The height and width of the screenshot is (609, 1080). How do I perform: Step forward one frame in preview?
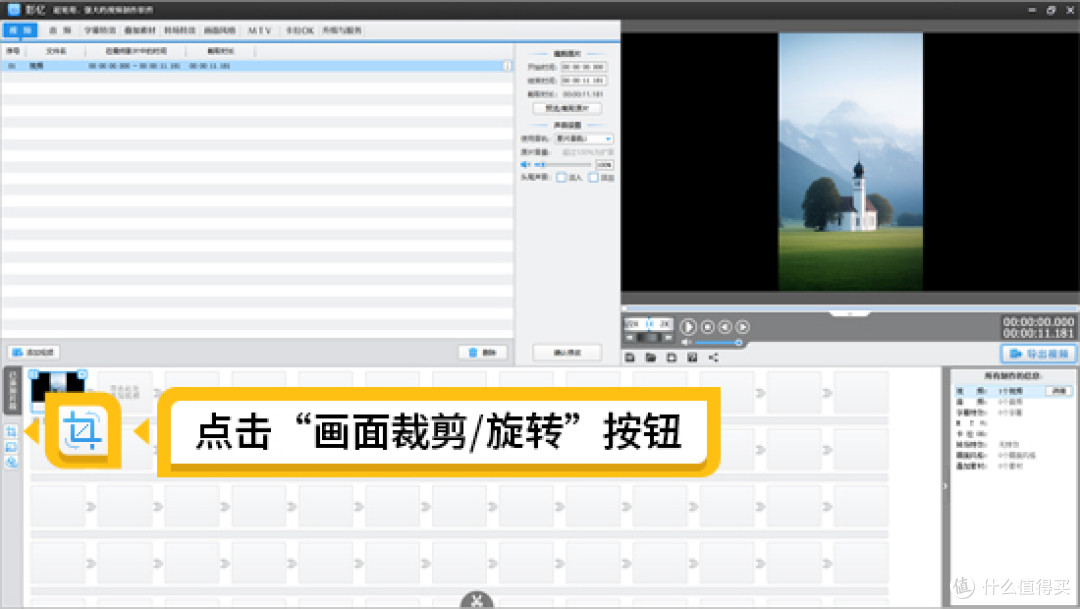point(742,327)
